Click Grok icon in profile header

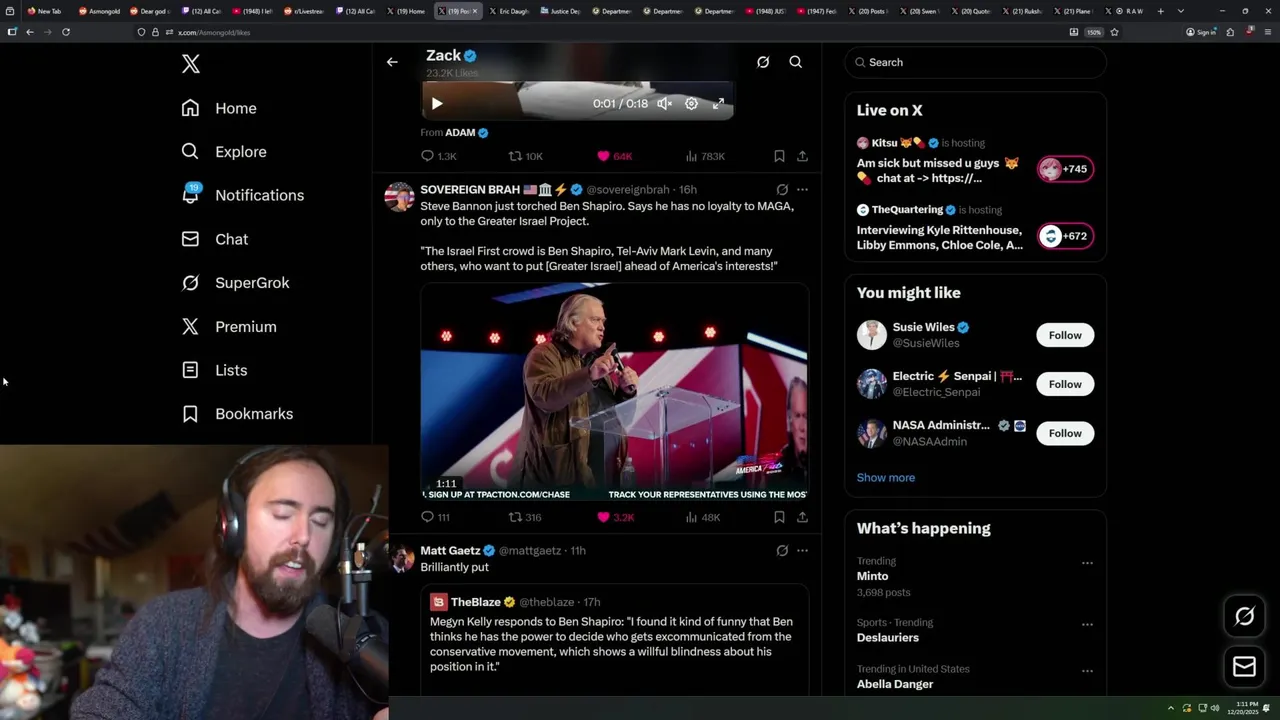(x=763, y=62)
